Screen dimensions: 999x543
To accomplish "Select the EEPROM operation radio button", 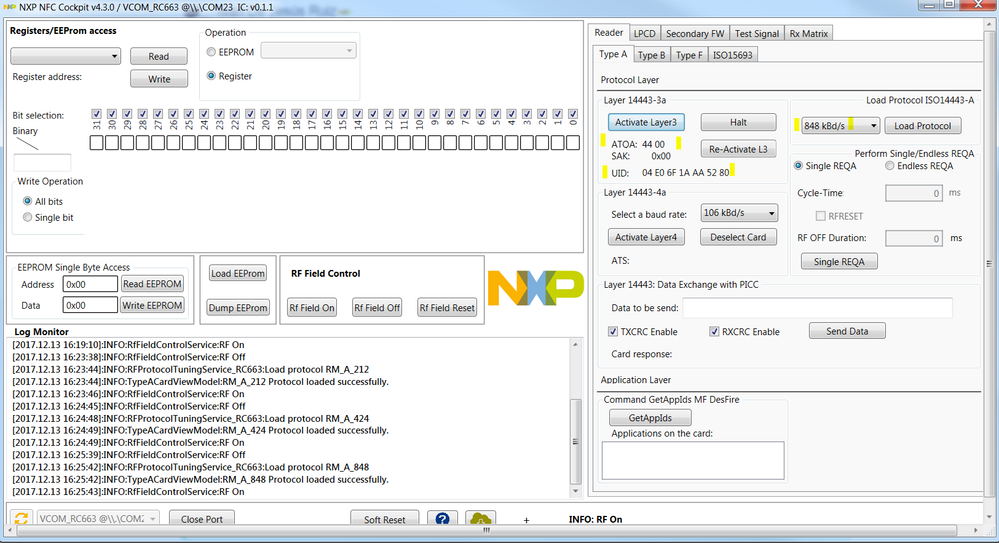I will click(211, 52).
